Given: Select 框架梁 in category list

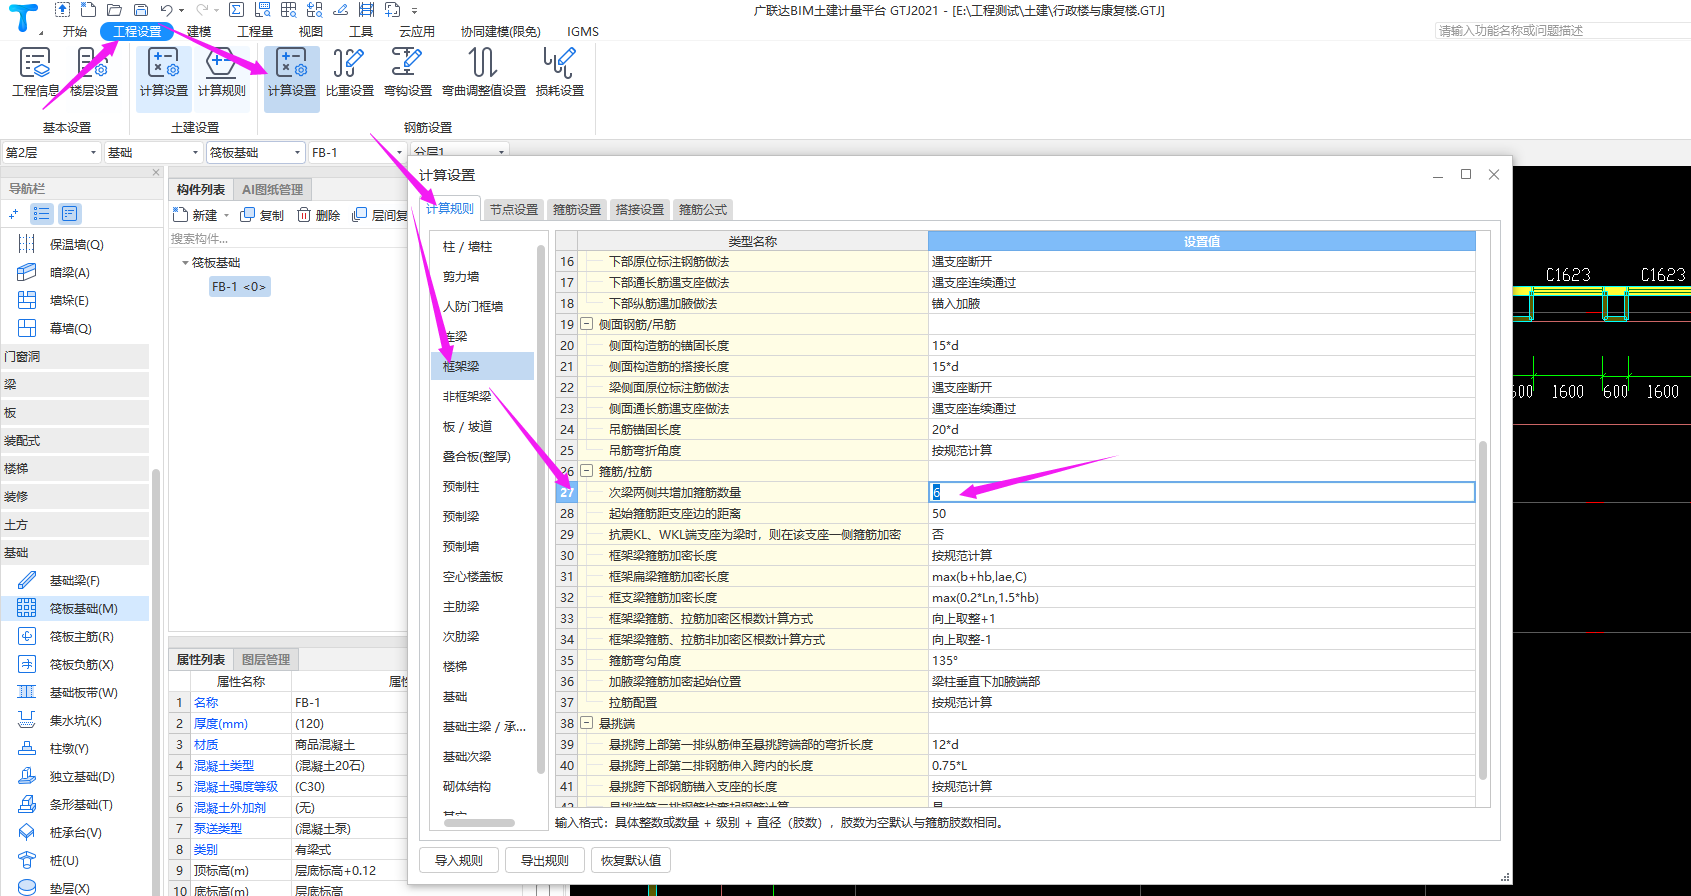Looking at the screenshot, I should coord(483,366).
